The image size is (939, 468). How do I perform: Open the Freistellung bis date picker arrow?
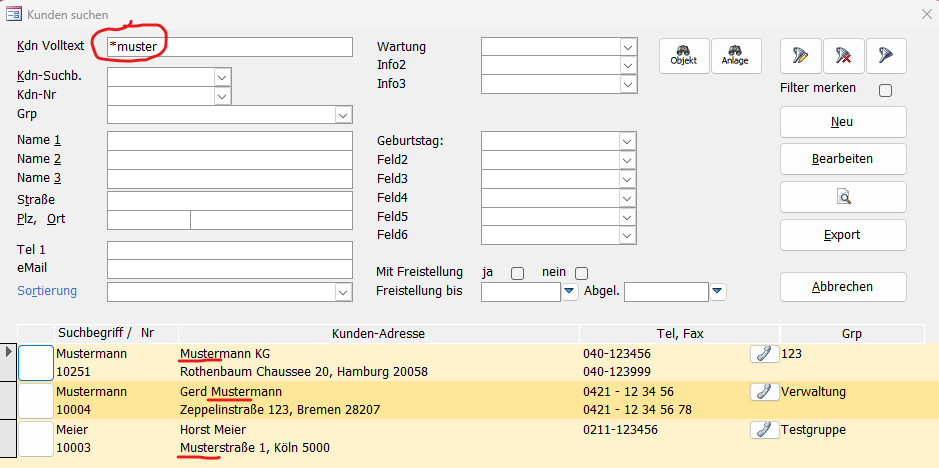point(570,292)
